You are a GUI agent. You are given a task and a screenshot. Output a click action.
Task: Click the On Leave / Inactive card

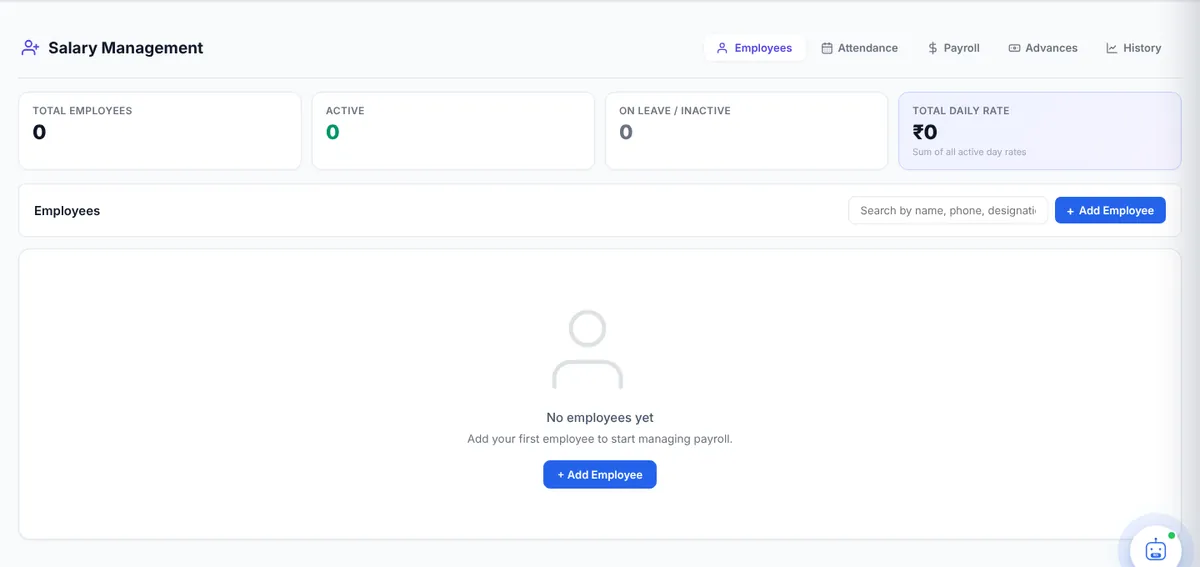746,131
